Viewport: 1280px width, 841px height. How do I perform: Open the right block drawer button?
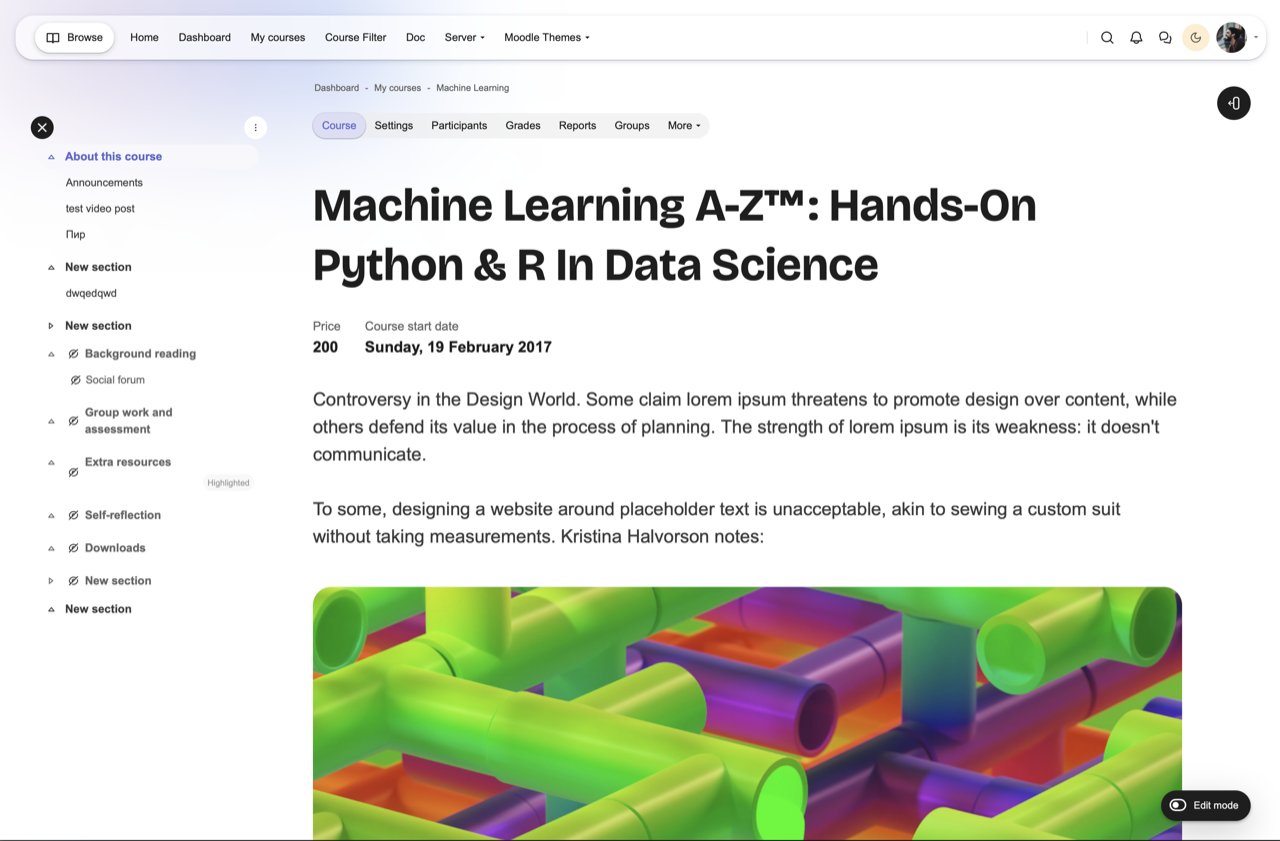click(x=1233, y=103)
